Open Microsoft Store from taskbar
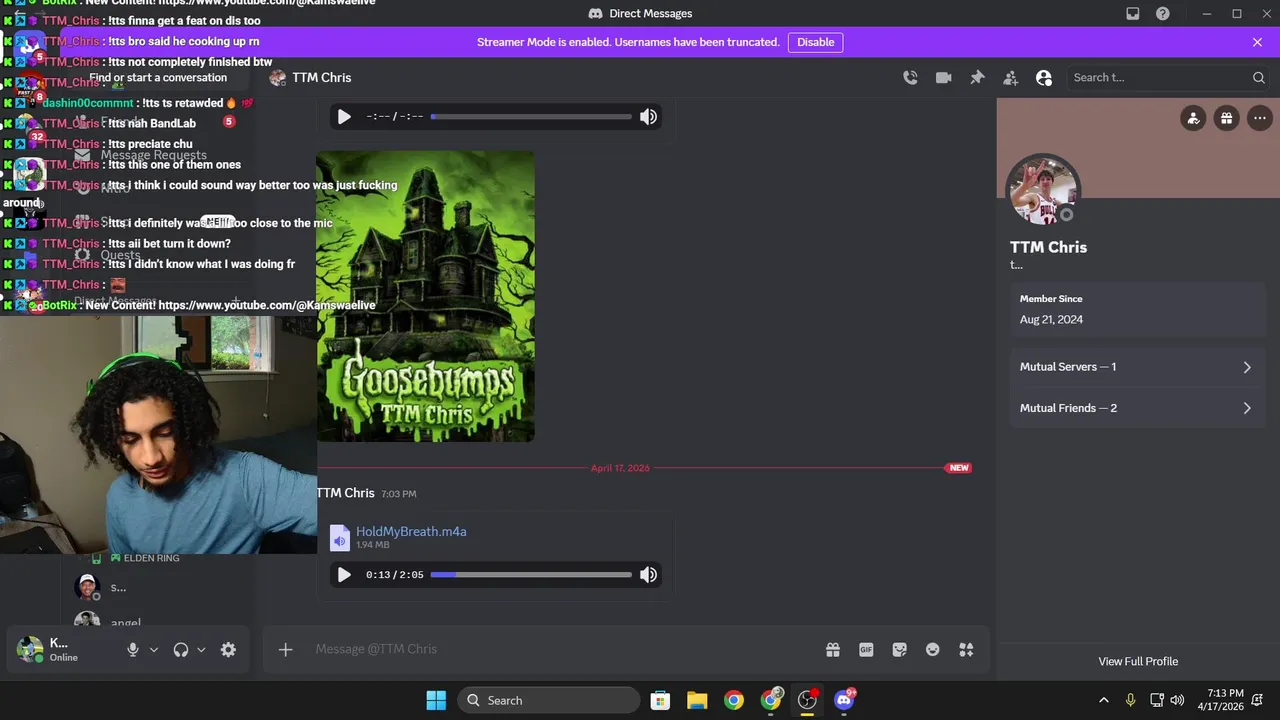This screenshot has height=720, width=1280. [660, 700]
